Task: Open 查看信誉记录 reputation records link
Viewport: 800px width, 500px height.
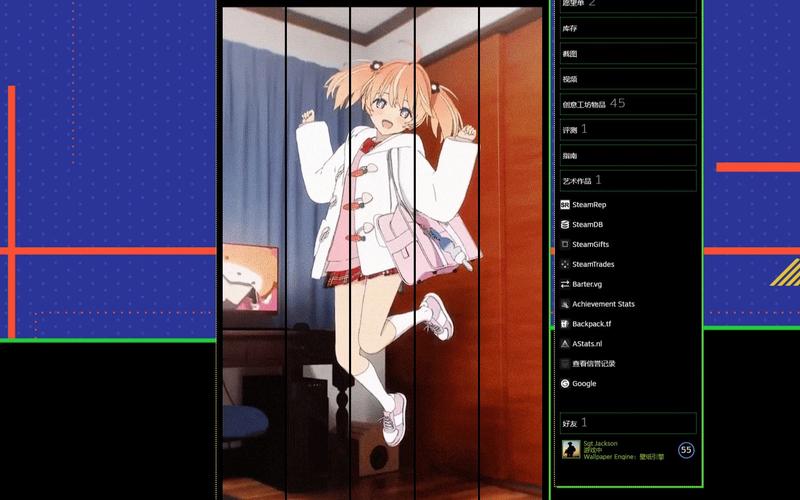Action: (594, 364)
